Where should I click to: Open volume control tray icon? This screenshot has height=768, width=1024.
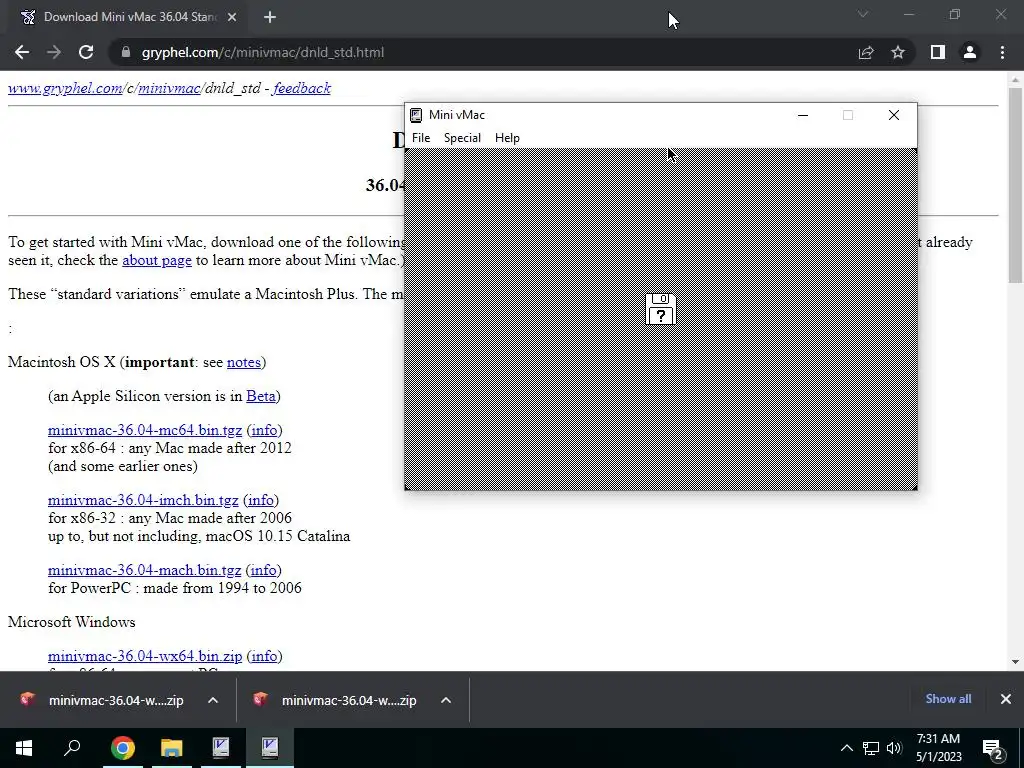point(894,748)
